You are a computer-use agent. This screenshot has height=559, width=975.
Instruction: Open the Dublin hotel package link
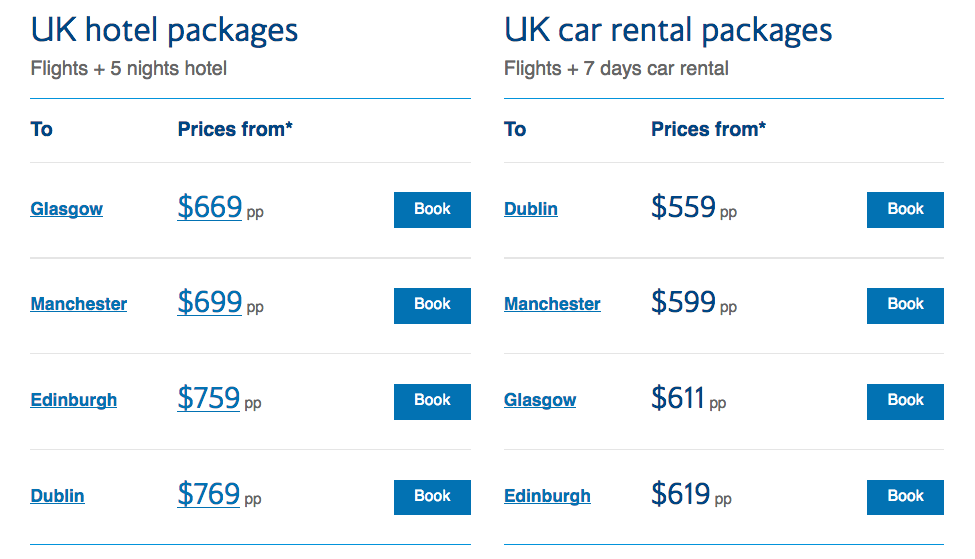57,496
